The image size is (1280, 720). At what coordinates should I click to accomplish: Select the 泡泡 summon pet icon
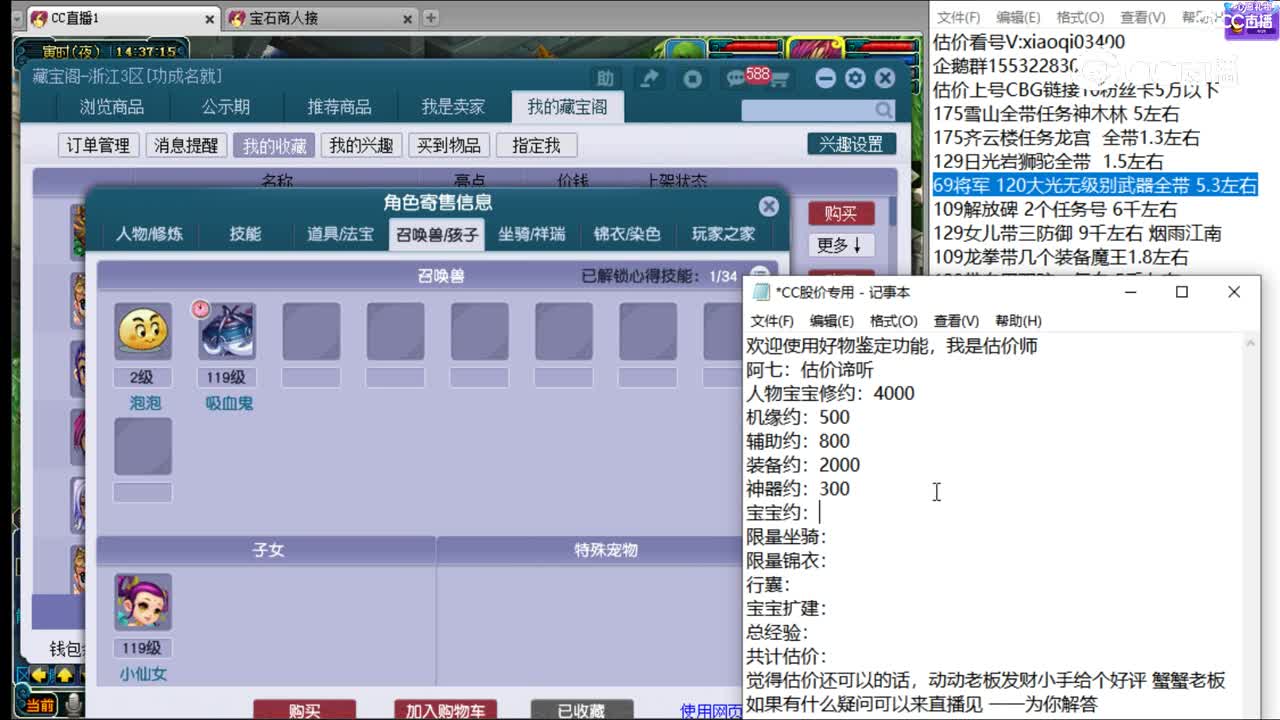point(143,332)
